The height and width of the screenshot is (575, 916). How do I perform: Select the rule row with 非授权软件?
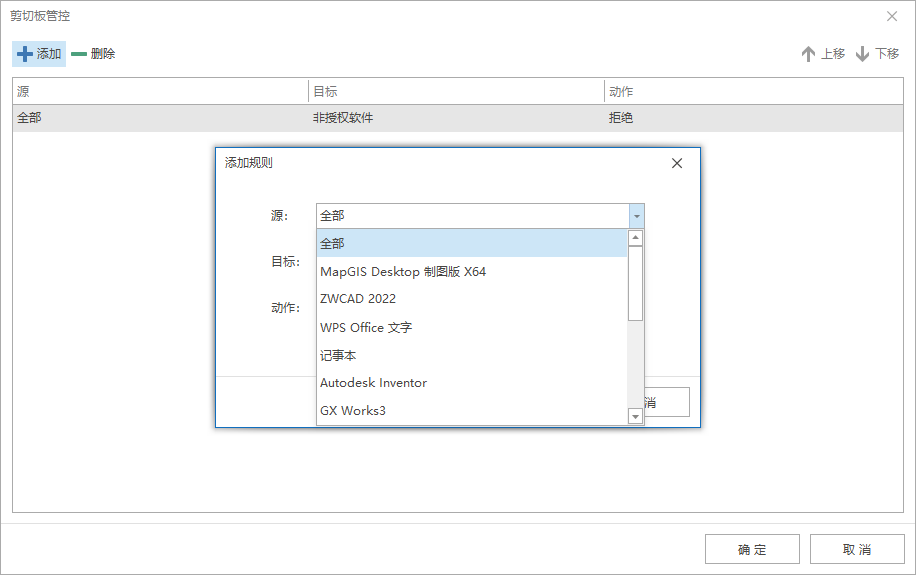458,118
